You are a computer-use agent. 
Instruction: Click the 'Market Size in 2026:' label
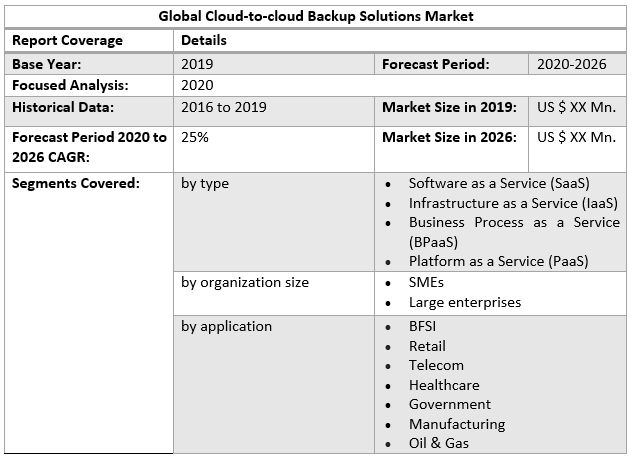(449, 137)
